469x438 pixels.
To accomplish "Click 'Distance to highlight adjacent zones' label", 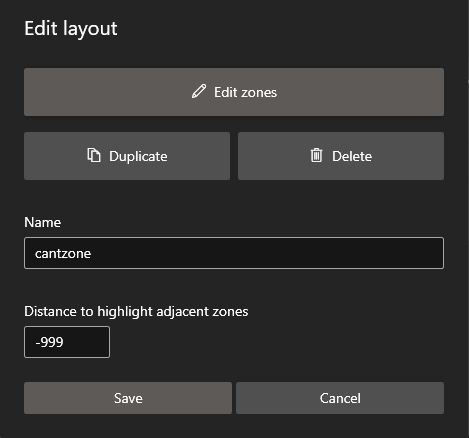I will click(136, 312).
